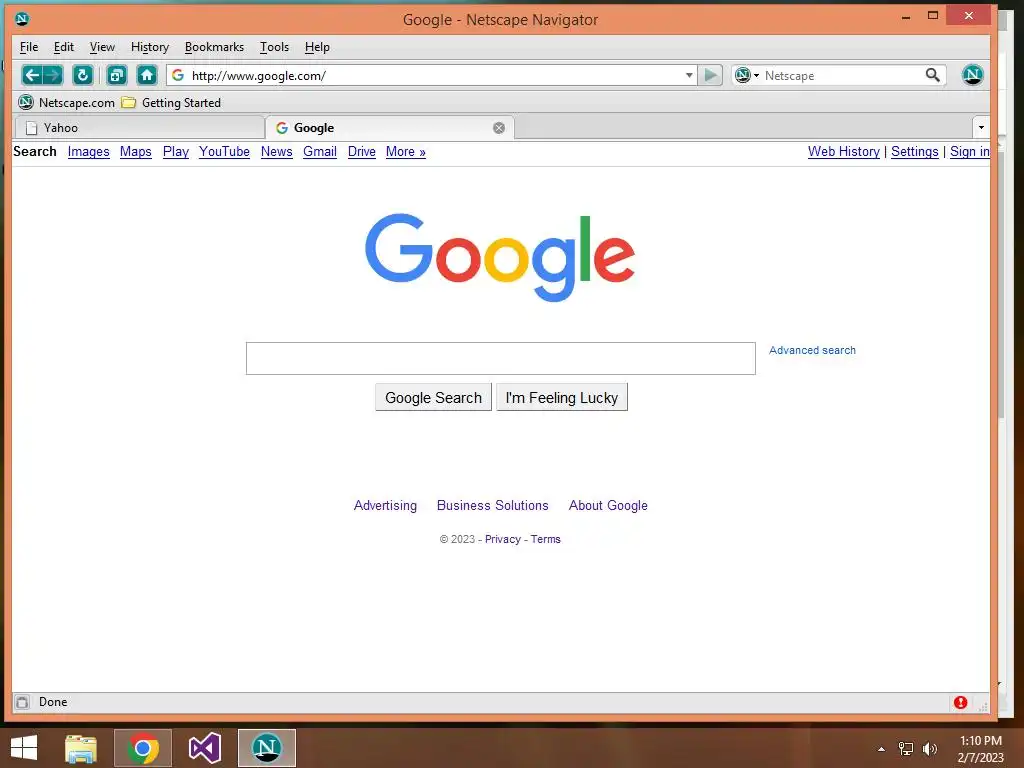Image resolution: width=1024 pixels, height=768 pixels.
Task: Reload the page with the refresh icon
Action: (x=82, y=75)
